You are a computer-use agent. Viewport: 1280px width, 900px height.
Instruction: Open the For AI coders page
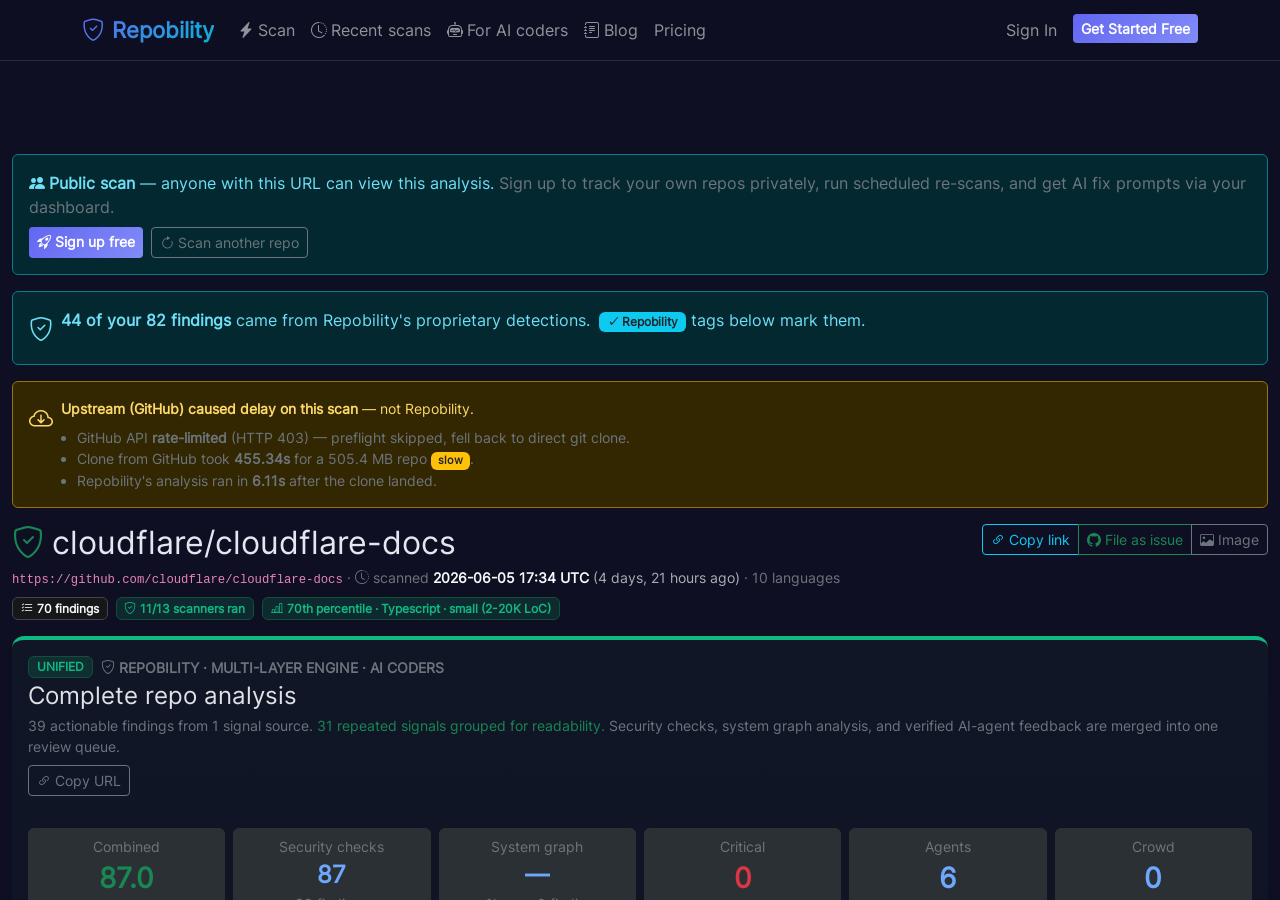(x=507, y=30)
